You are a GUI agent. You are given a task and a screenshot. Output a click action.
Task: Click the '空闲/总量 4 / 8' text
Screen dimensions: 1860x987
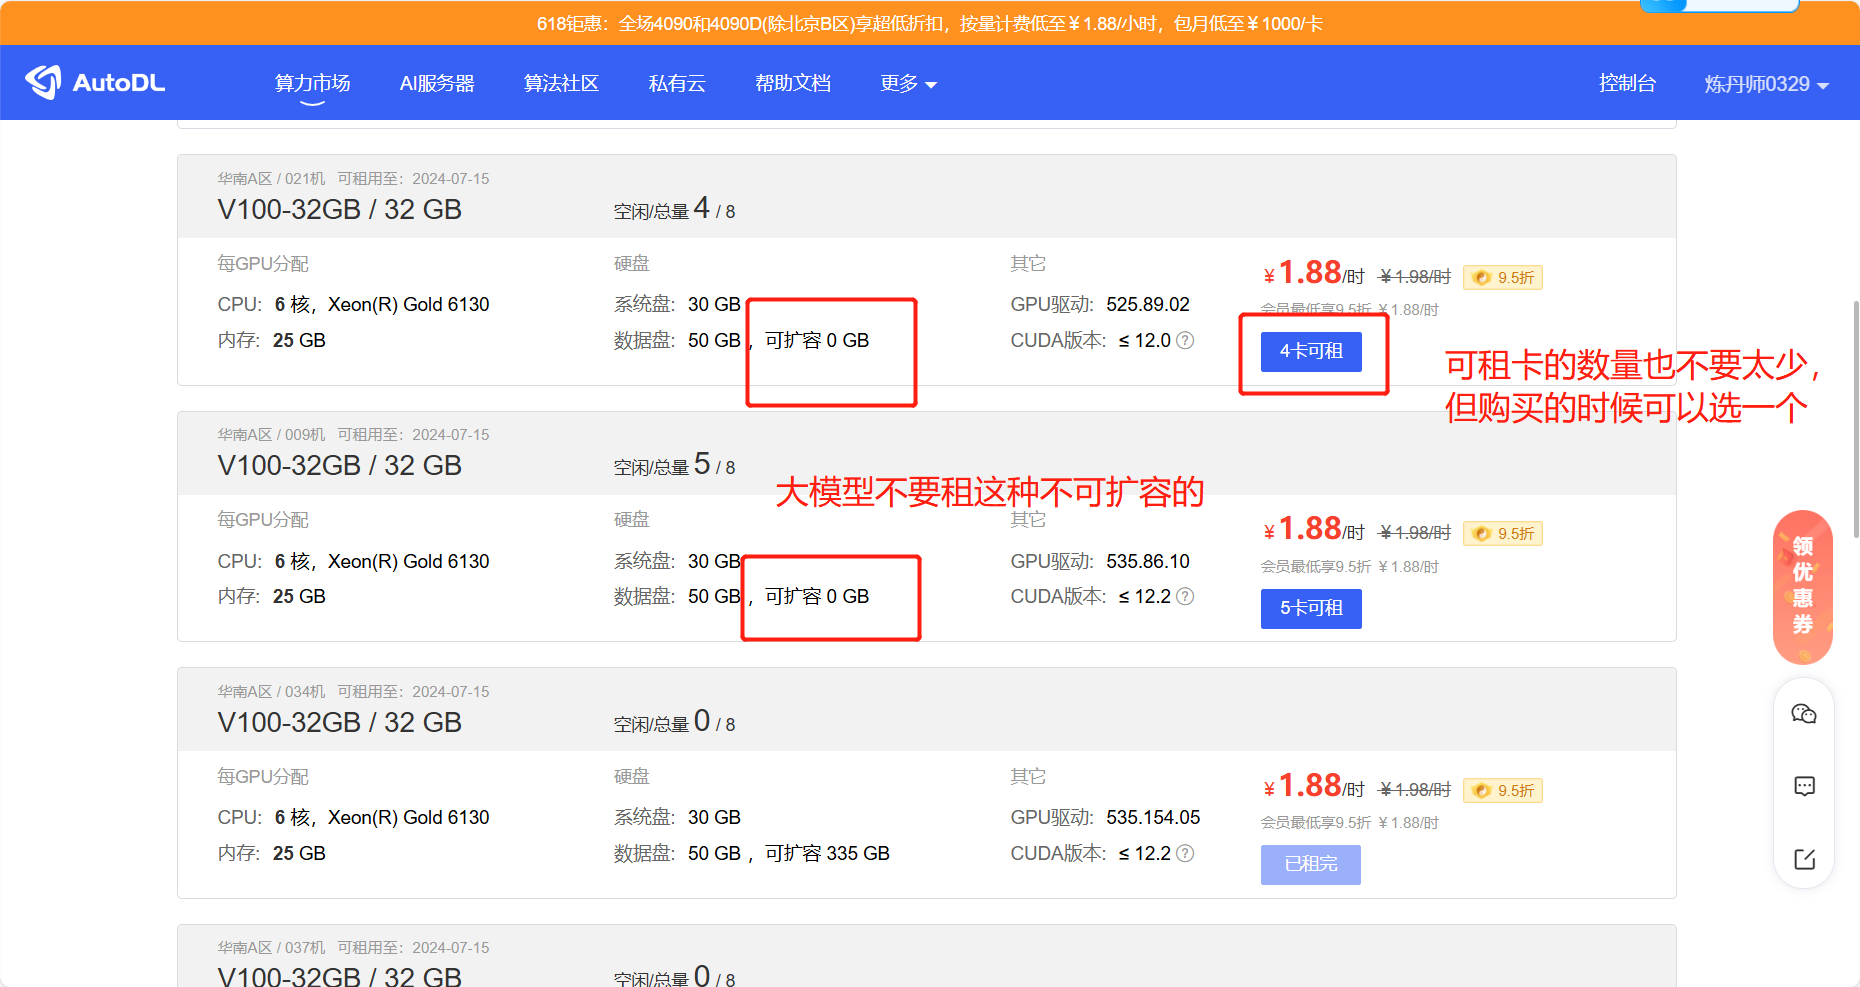(674, 209)
